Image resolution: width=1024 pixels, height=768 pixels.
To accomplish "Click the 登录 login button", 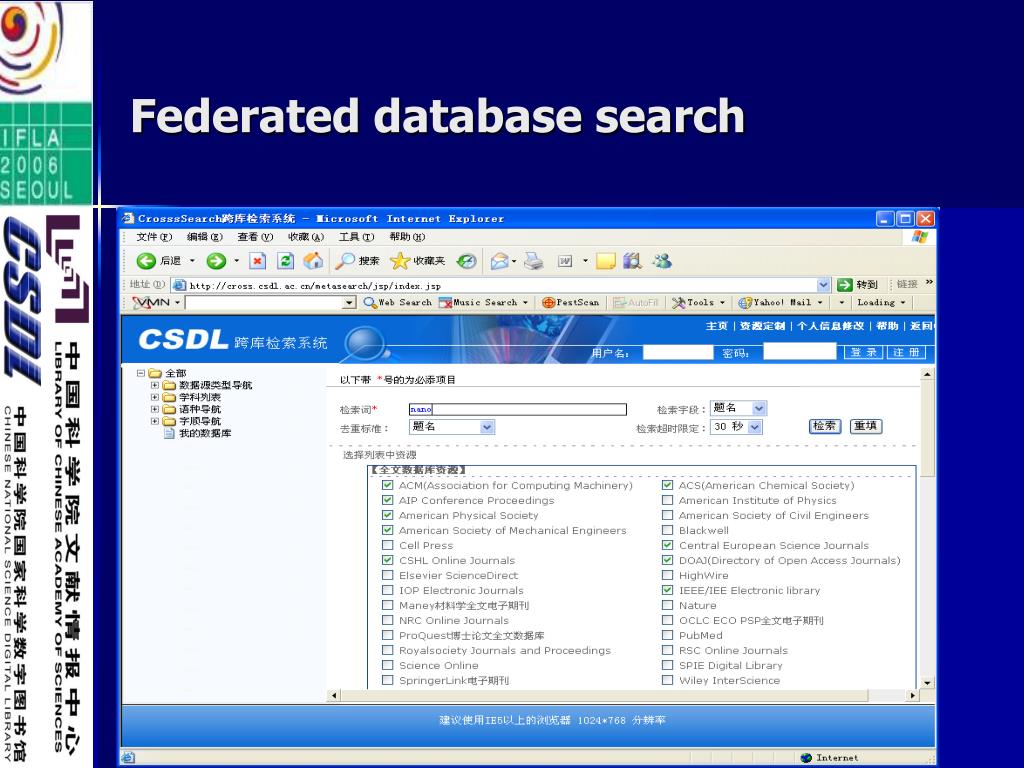I will click(863, 353).
